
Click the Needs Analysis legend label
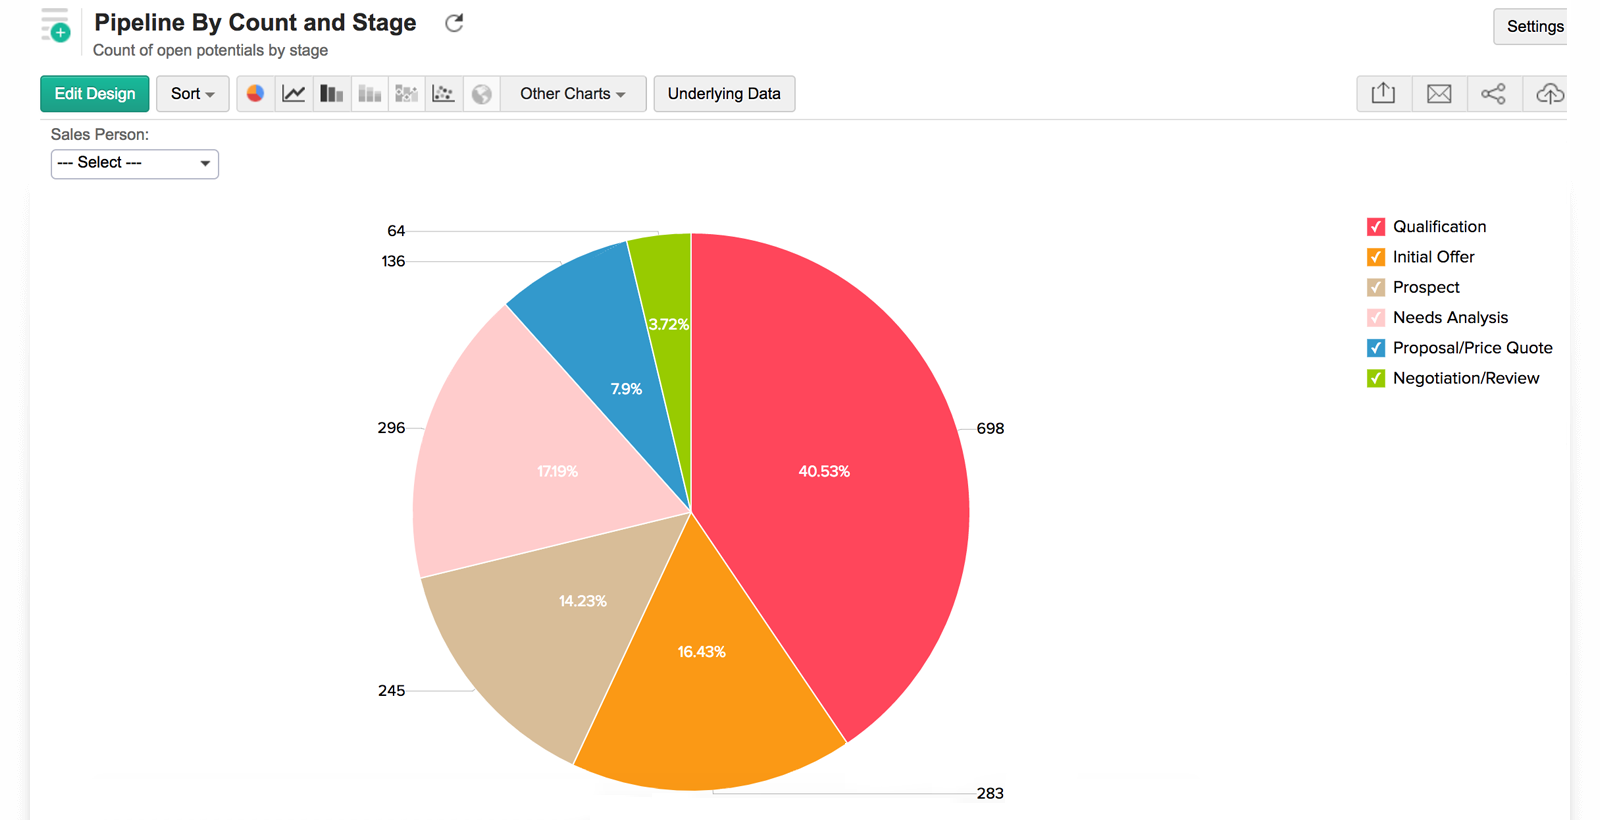tap(1450, 318)
